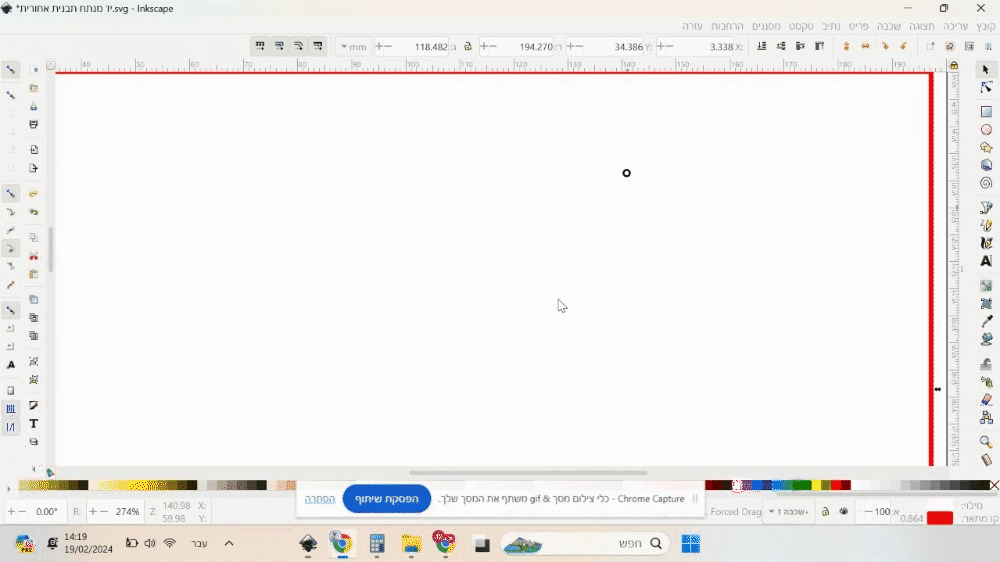
Task: Select the Star polygon tool
Action: pyautogui.click(x=986, y=147)
